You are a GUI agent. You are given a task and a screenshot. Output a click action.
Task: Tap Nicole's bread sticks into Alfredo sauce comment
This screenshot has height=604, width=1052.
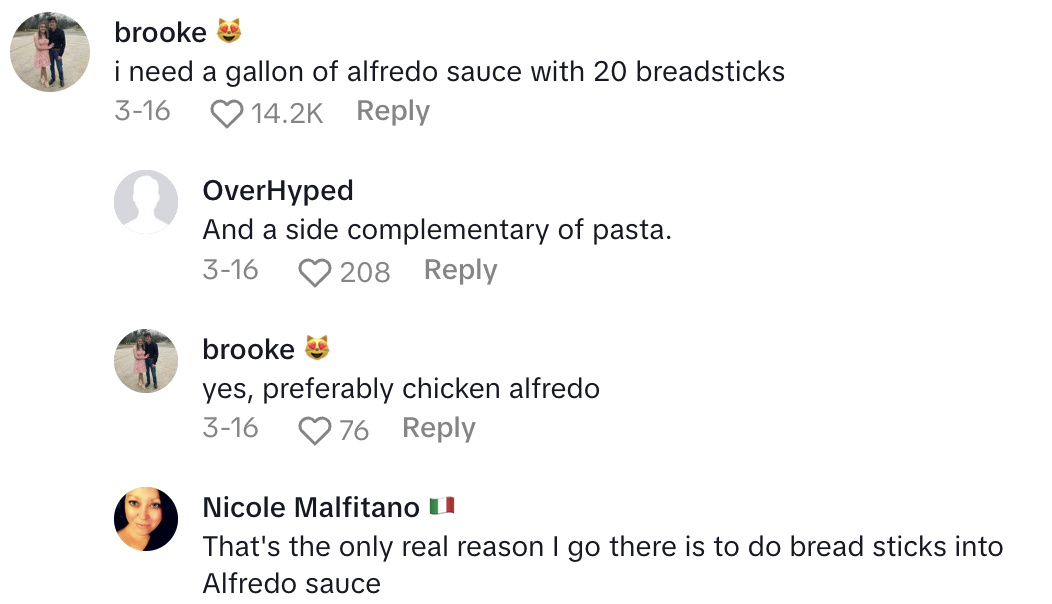point(600,565)
